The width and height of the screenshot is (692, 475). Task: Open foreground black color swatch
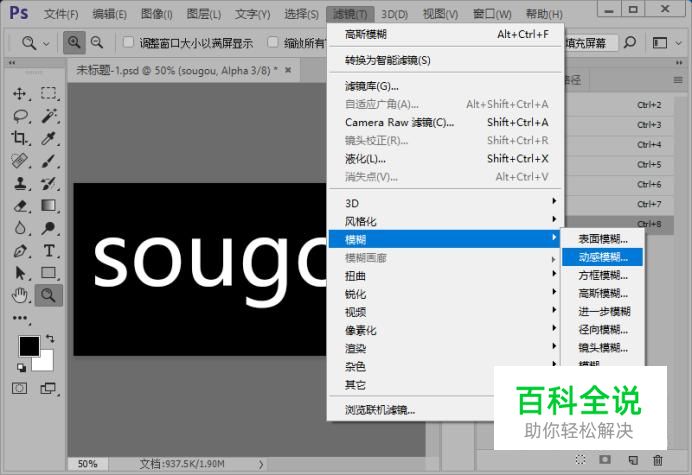pyautogui.click(x=27, y=345)
